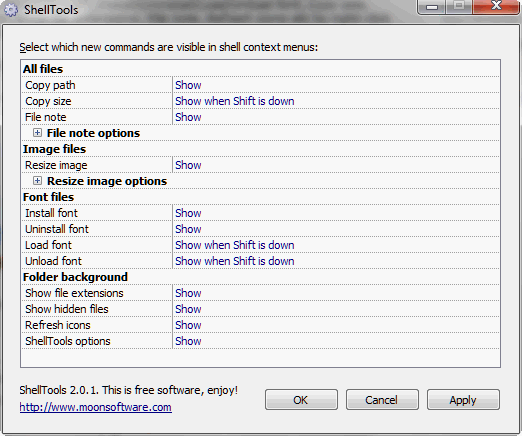This screenshot has height=436, width=522.
Task: Click the Cancel button
Action: pyautogui.click(x=382, y=400)
